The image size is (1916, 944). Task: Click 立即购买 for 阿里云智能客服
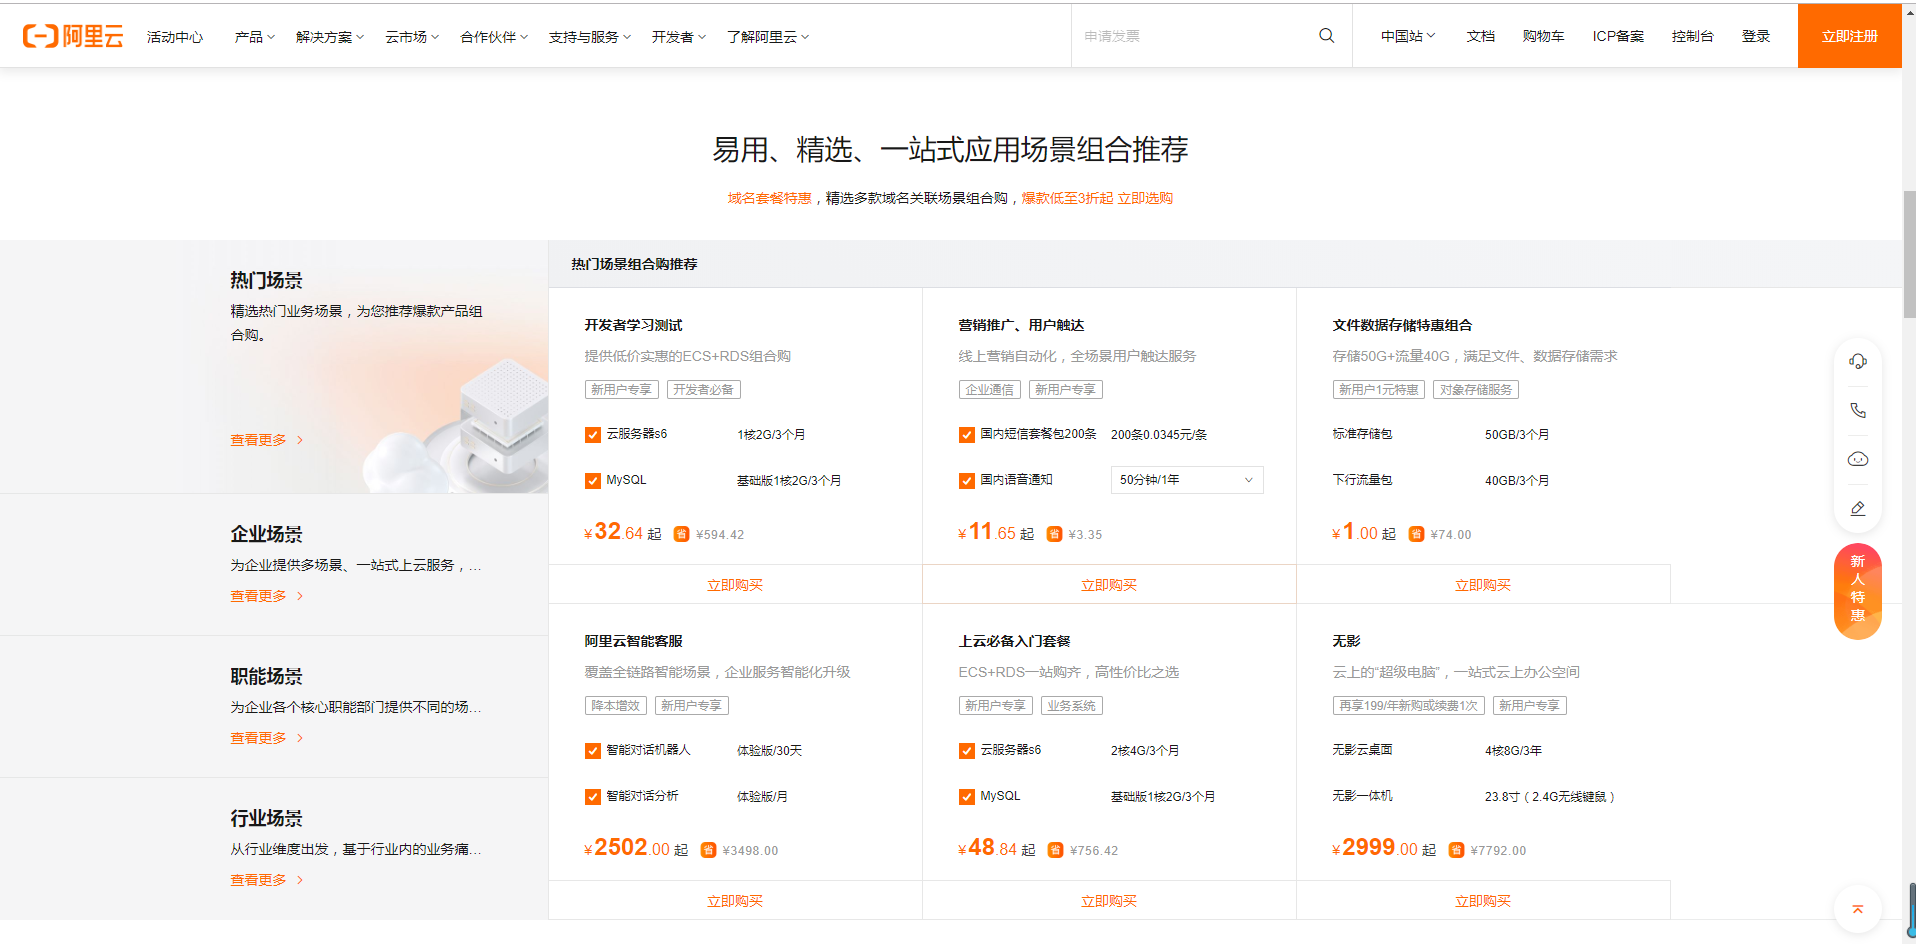(x=735, y=901)
